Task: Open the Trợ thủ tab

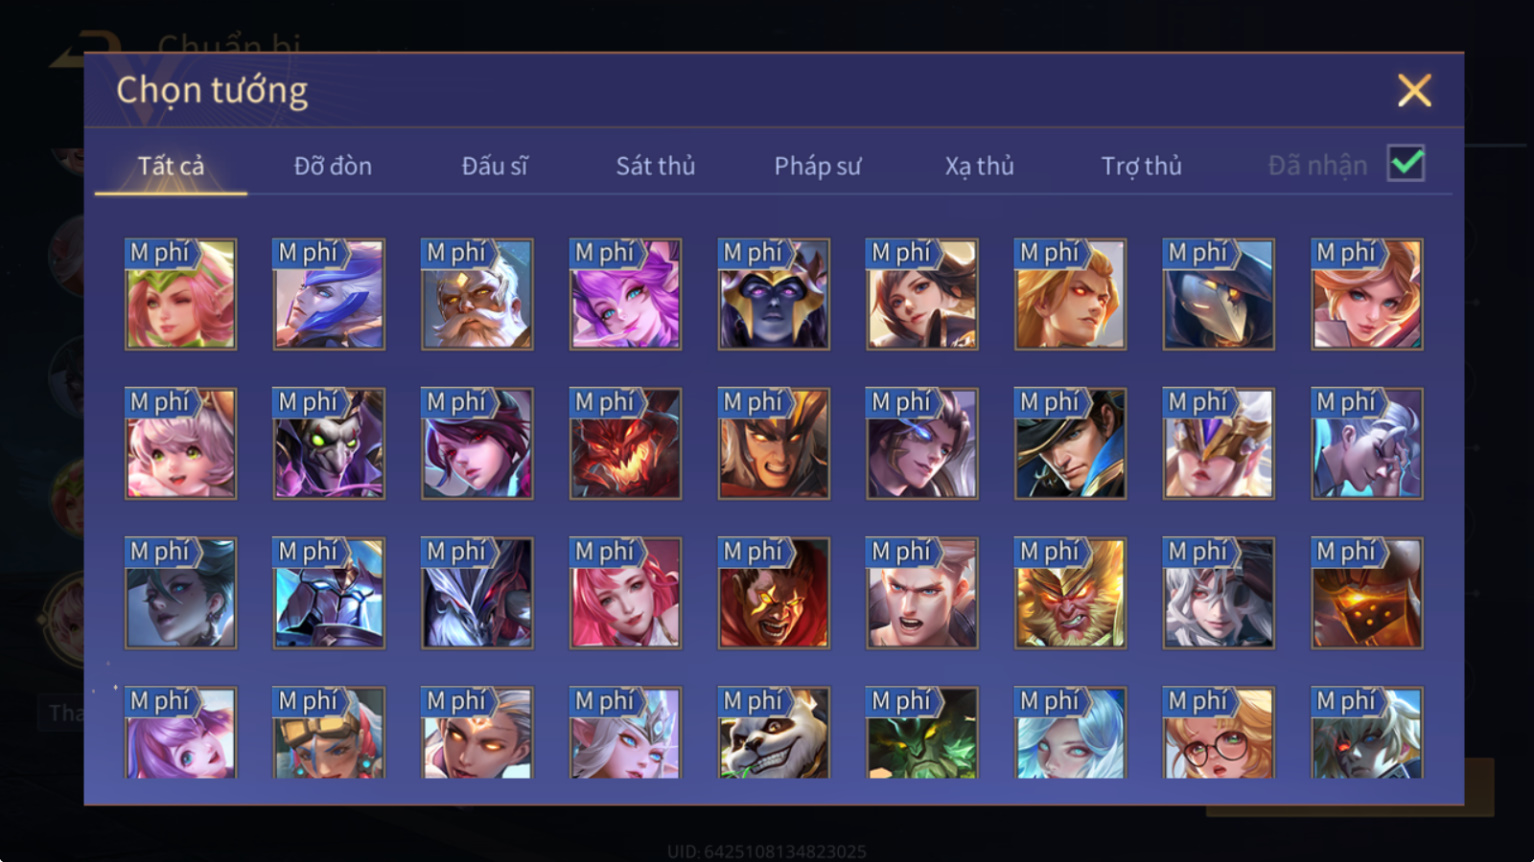Action: (1141, 166)
